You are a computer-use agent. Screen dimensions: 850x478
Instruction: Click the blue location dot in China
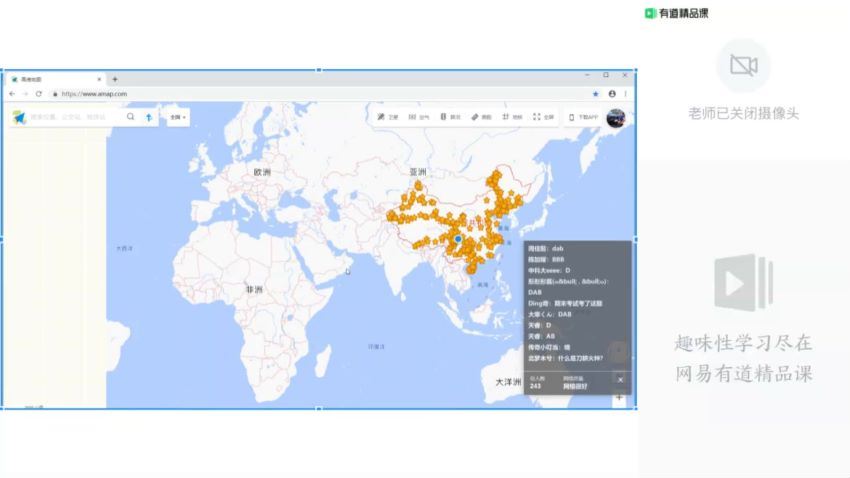click(458, 238)
